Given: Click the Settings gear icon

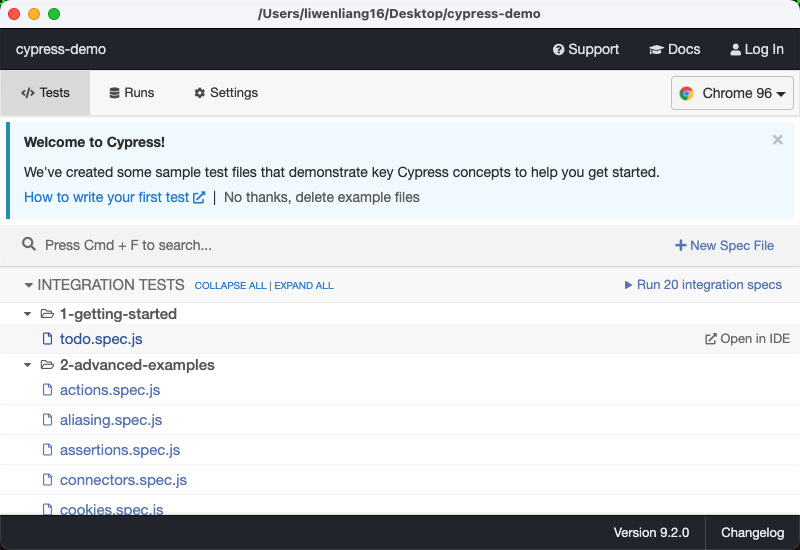Looking at the screenshot, I should [x=199, y=93].
